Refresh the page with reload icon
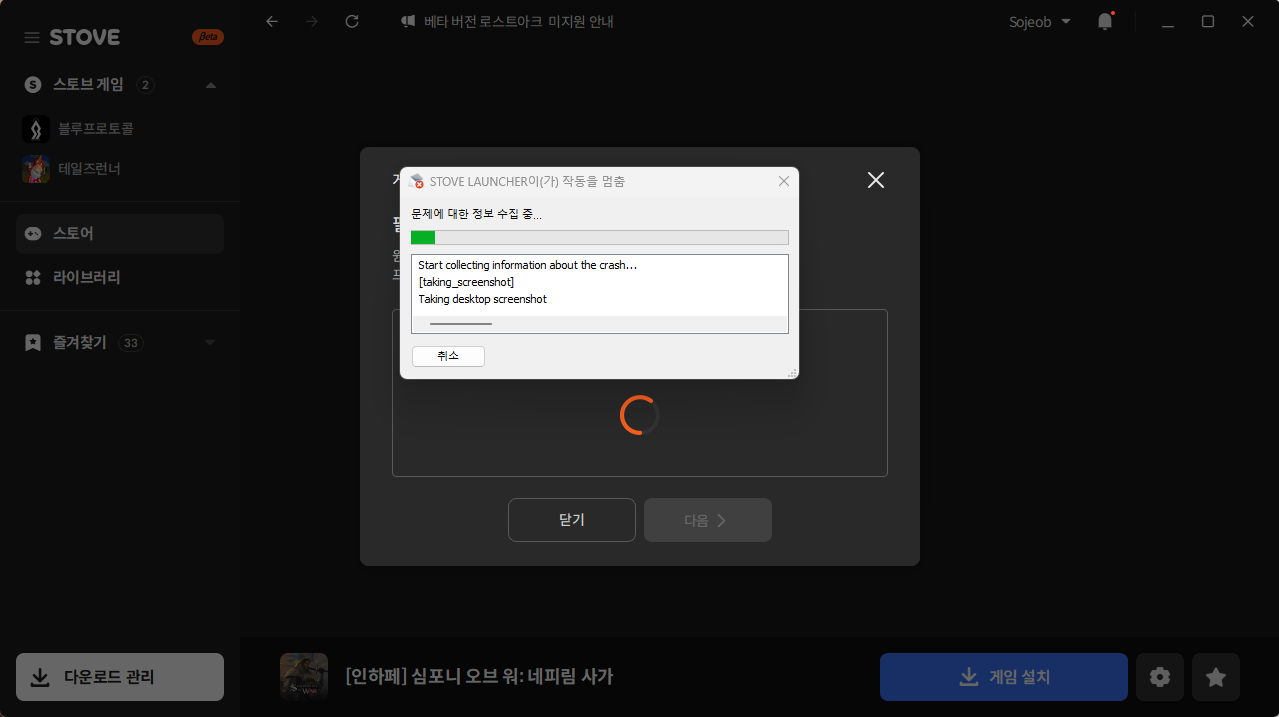 [352, 21]
